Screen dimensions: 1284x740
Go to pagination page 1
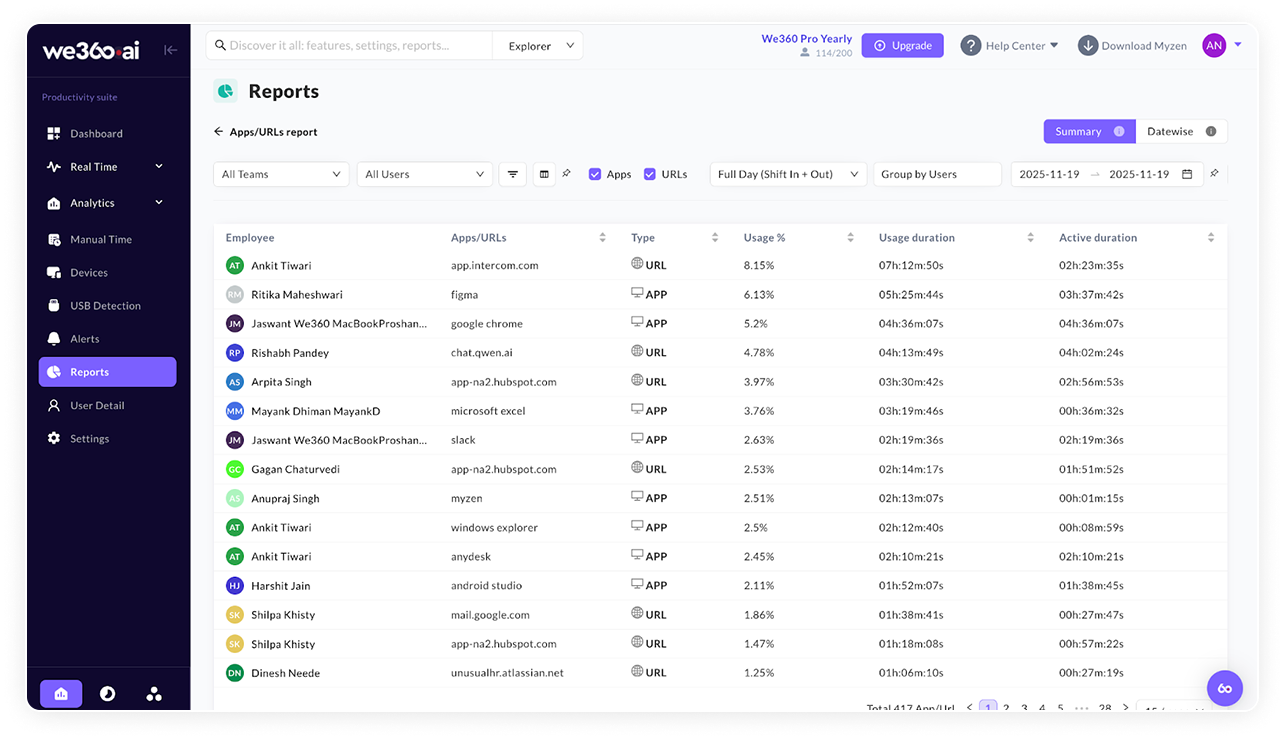988,707
